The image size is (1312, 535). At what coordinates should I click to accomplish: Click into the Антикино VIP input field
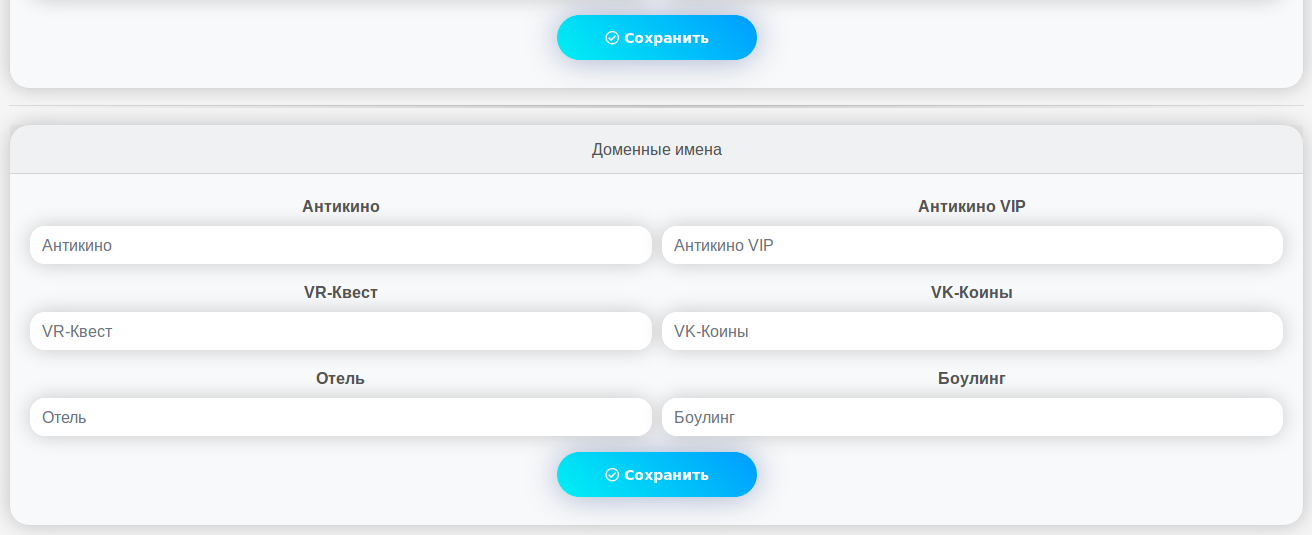(x=972, y=245)
